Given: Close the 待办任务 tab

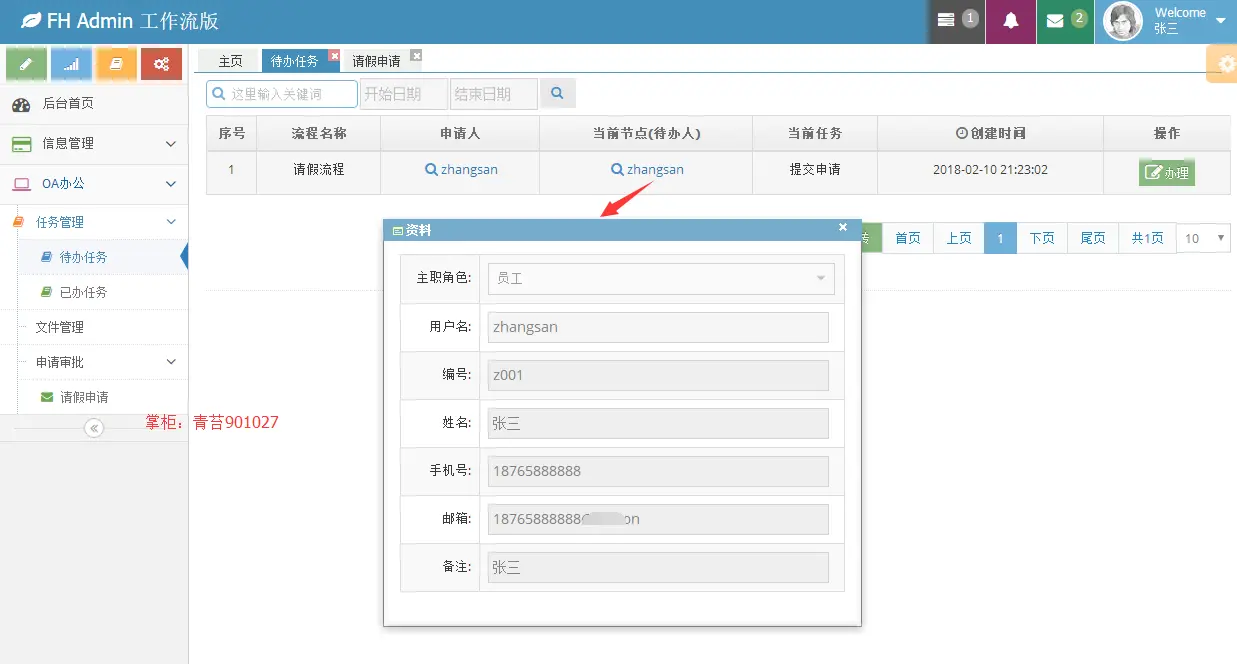Looking at the screenshot, I should [x=334, y=55].
